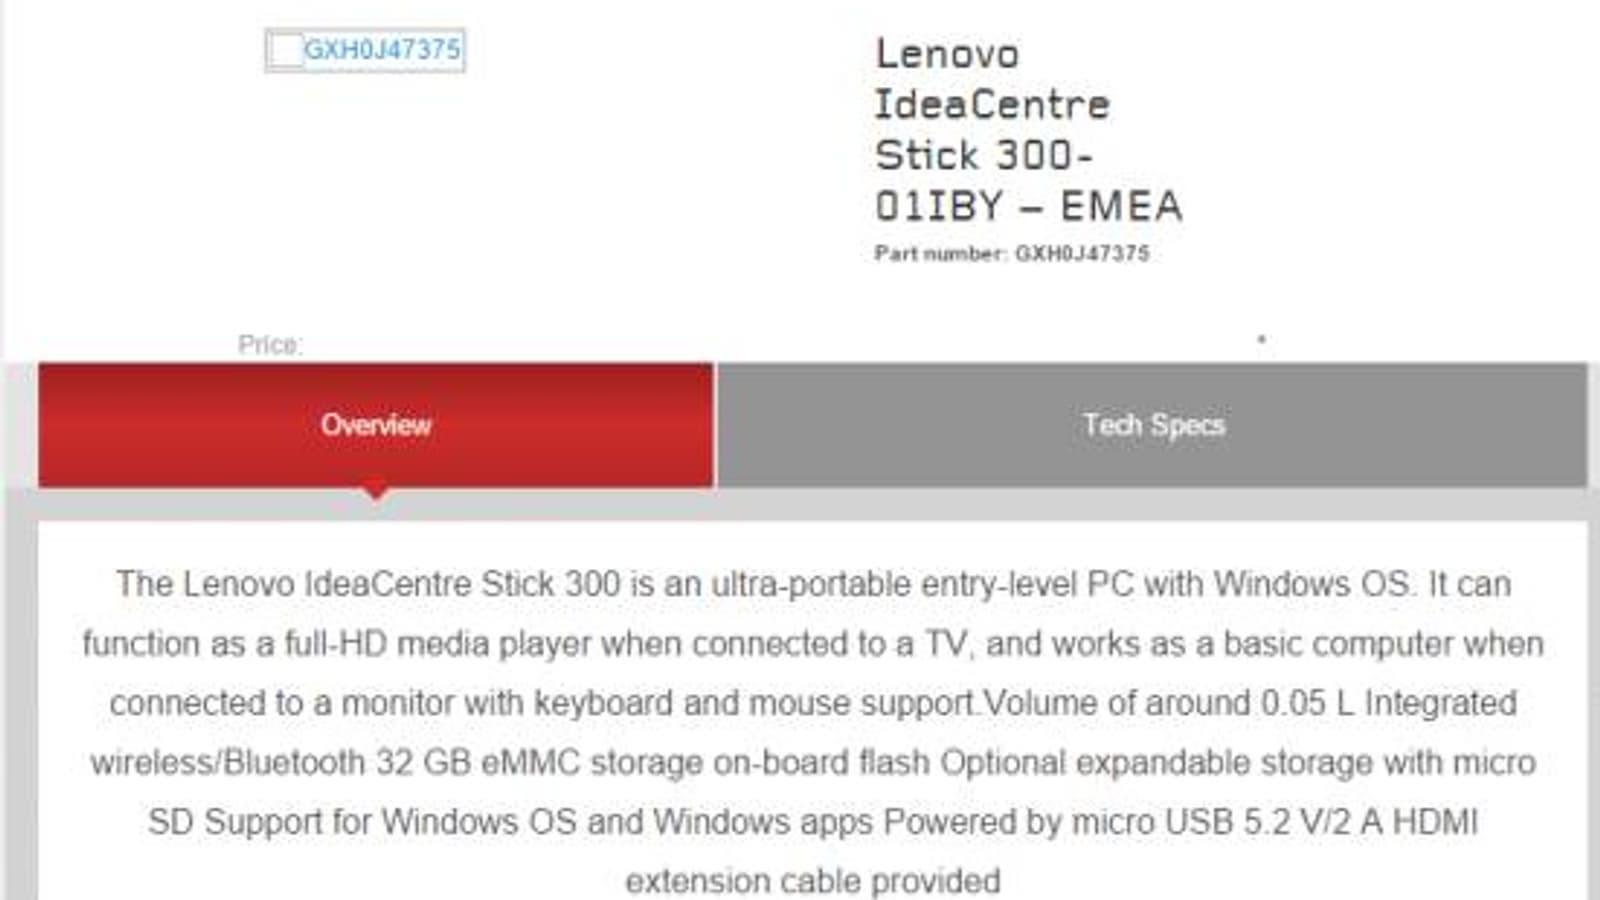Click the small asterisk above Tech Specs

point(1262,339)
